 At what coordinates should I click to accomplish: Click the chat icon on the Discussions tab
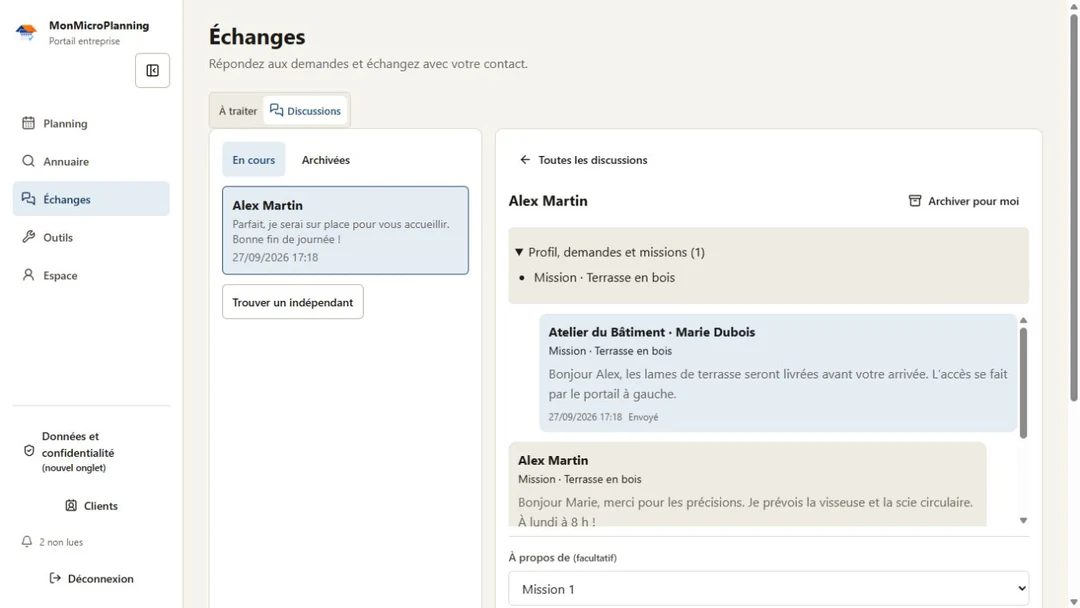[276, 110]
